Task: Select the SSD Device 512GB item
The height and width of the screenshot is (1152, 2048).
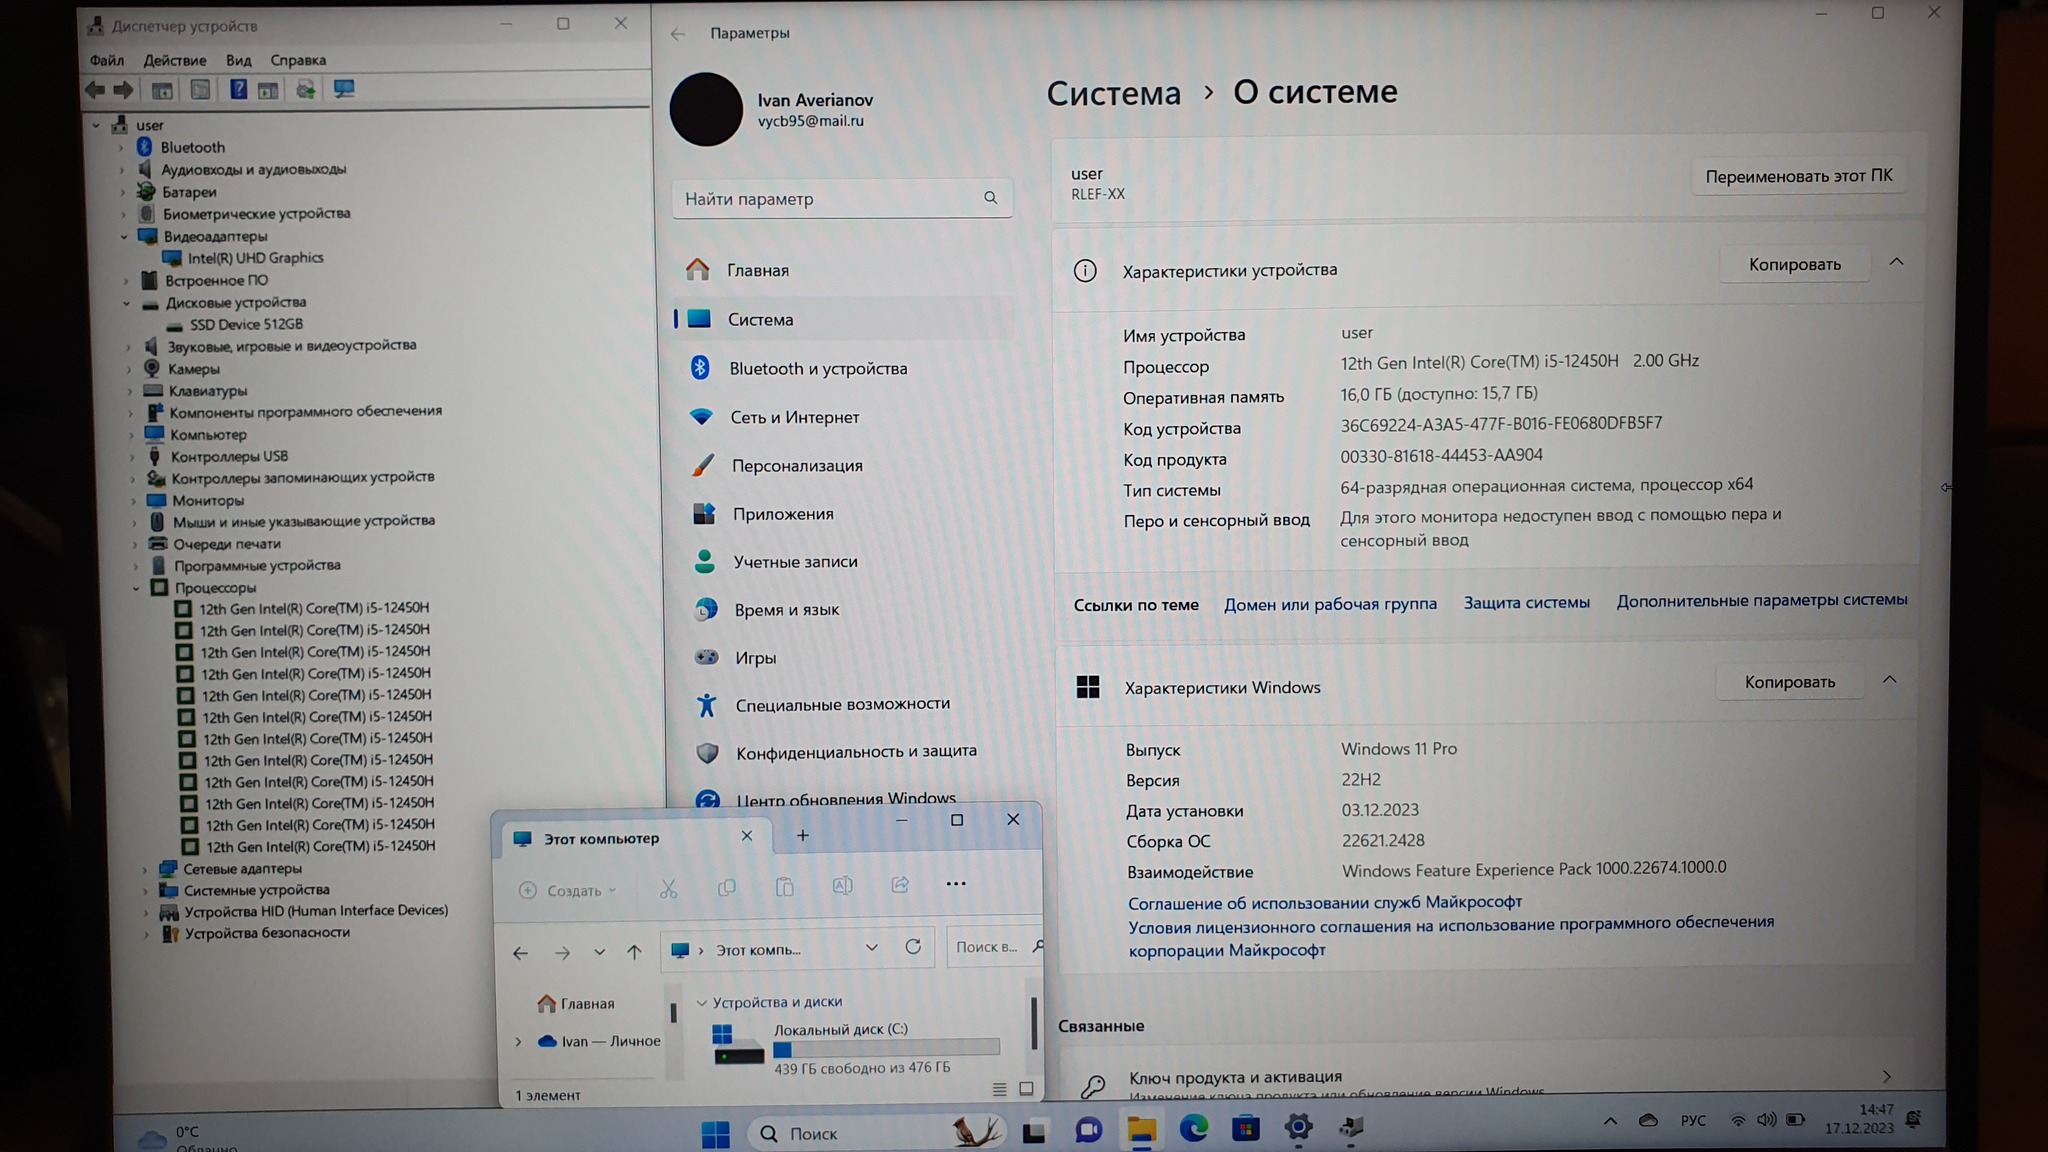Action: point(246,325)
